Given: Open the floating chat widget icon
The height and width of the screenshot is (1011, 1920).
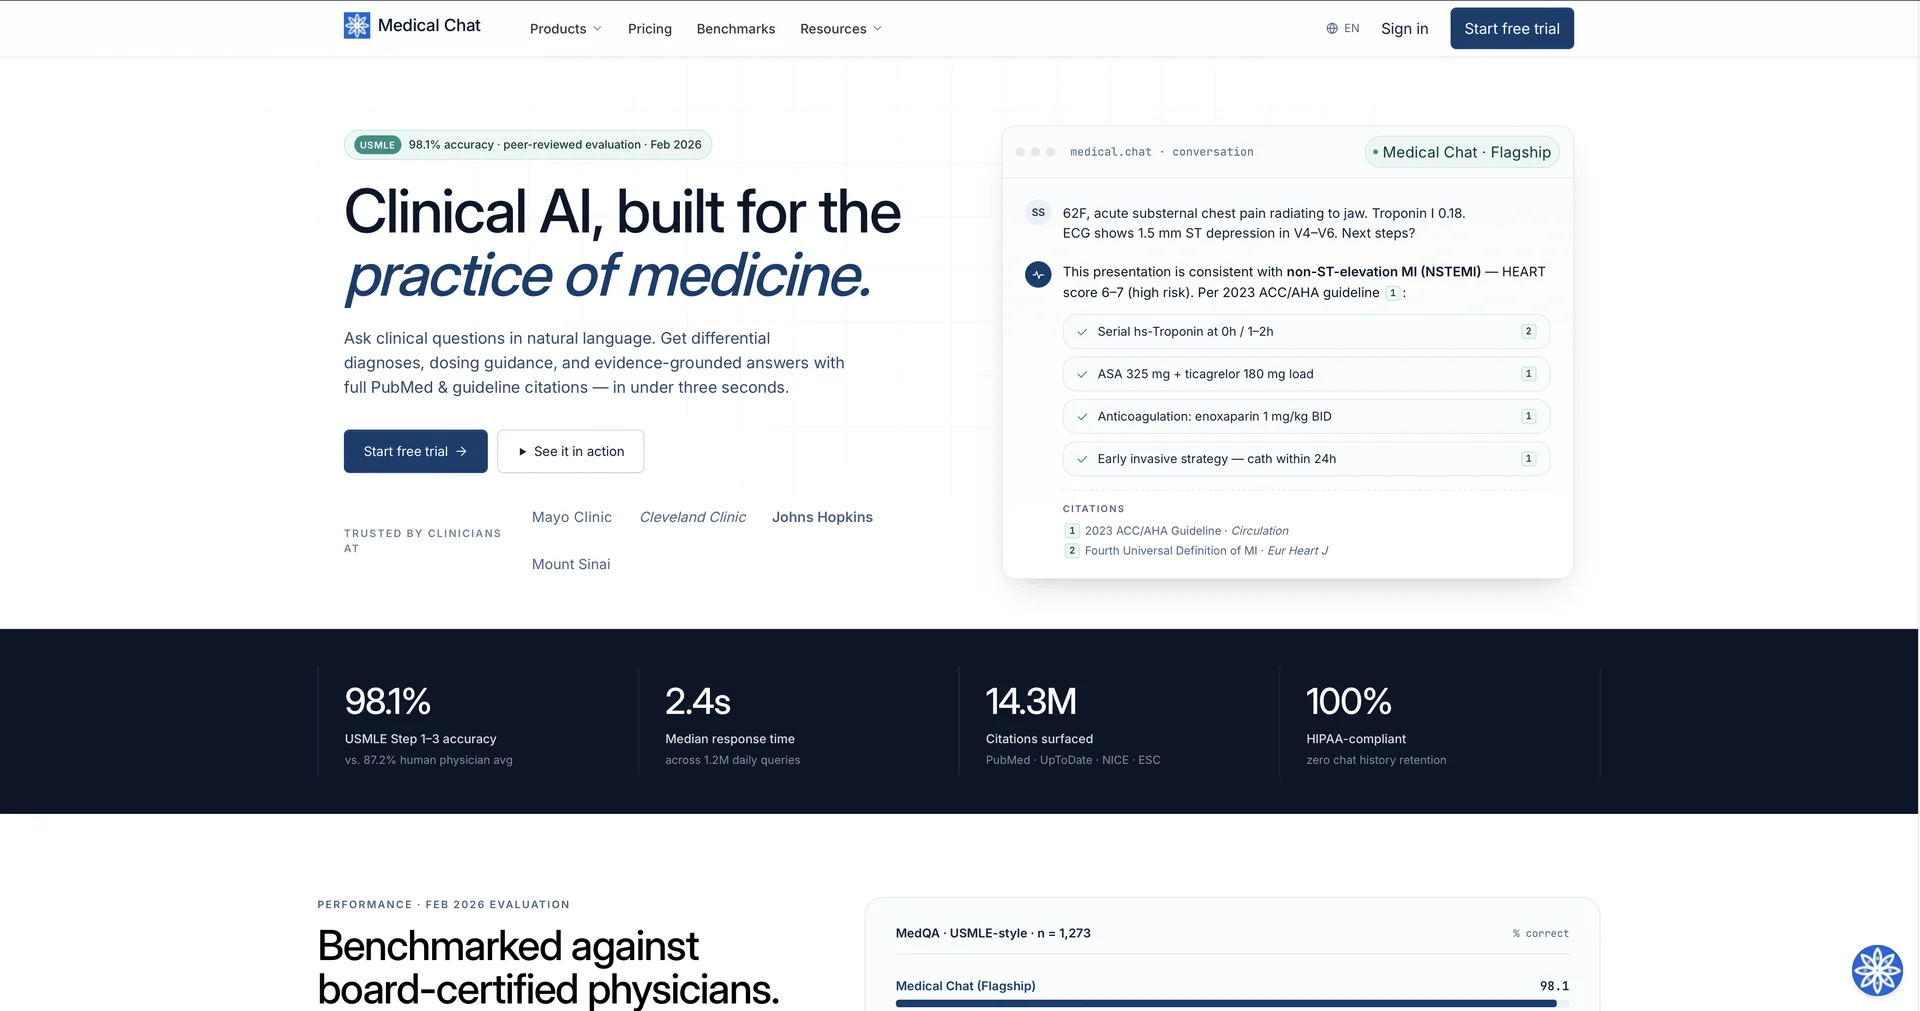Looking at the screenshot, I should point(1877,970).
